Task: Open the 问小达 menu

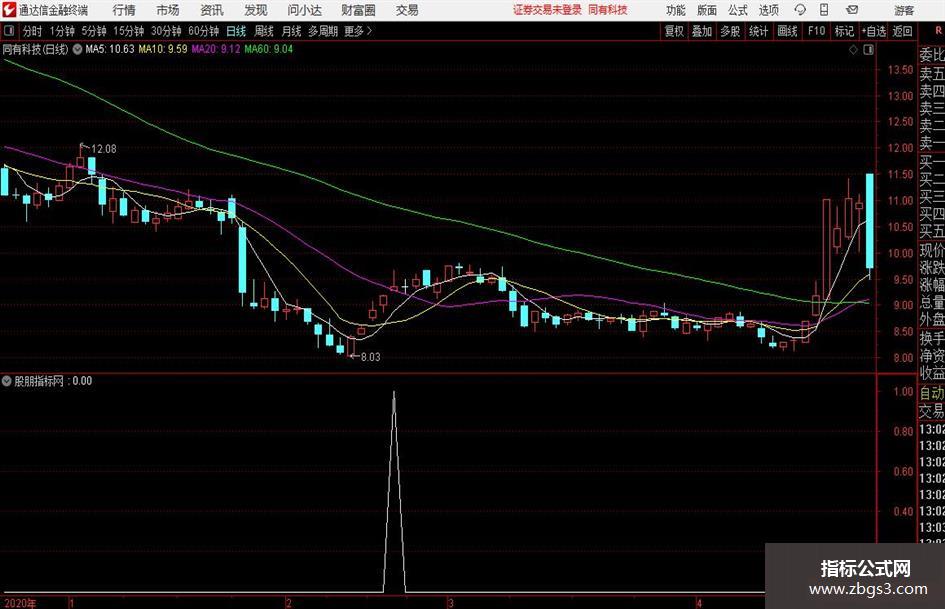Action: pos(304,10)
